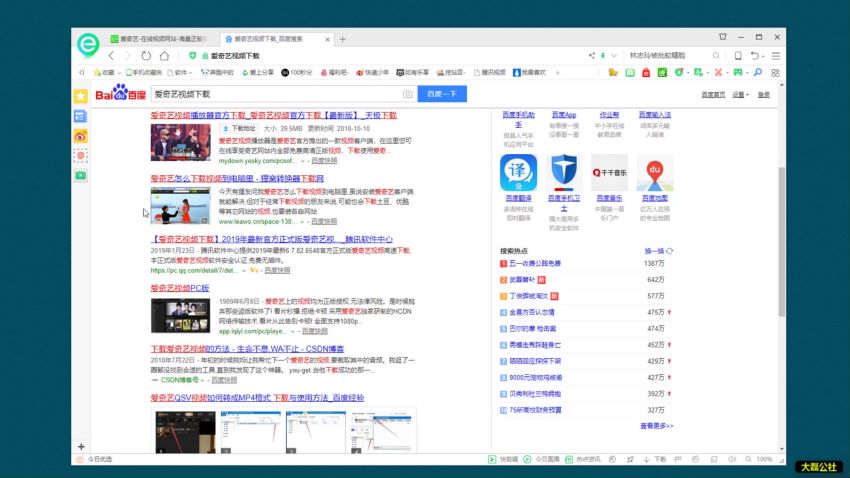Open the QSV to MP4 Baidu Jingyan link
850x478 pixels.
click(257, 397)
